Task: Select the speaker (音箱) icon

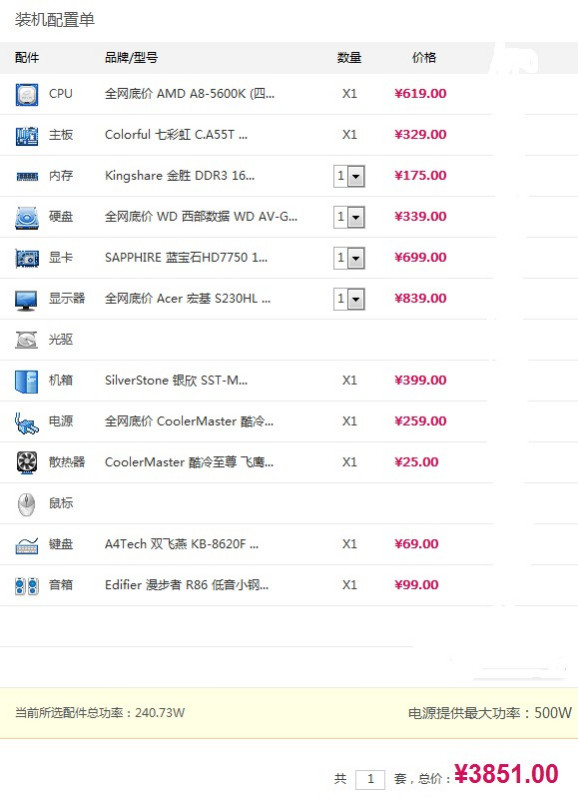Action: coord(27,586)
